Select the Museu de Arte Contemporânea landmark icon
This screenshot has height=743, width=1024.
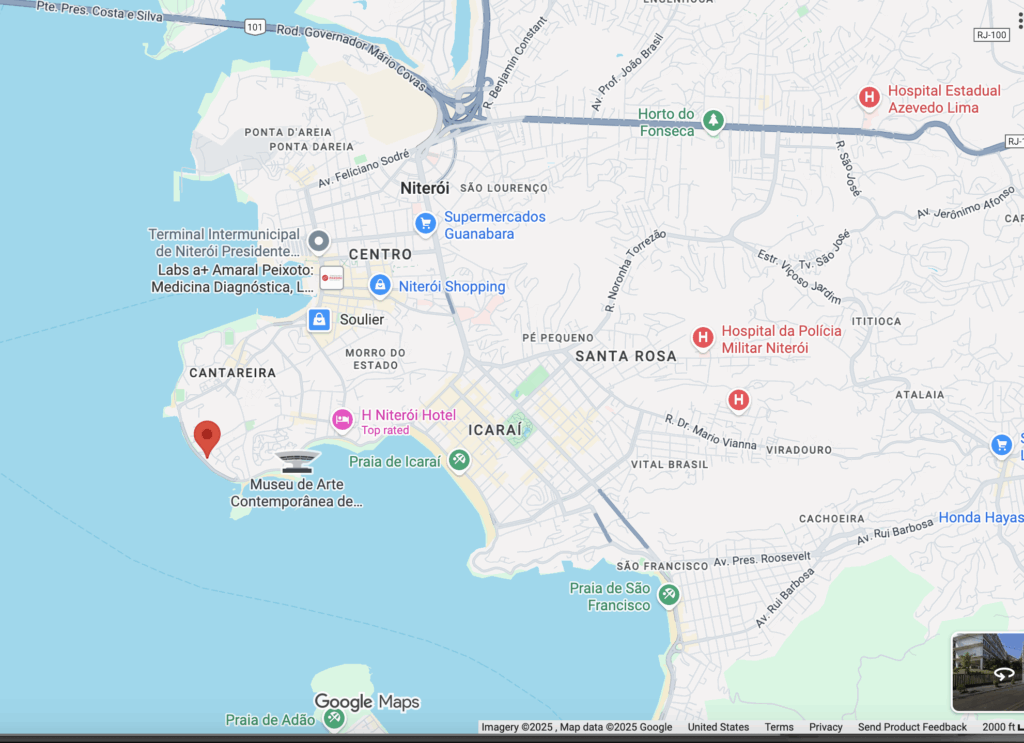point(297,461)
